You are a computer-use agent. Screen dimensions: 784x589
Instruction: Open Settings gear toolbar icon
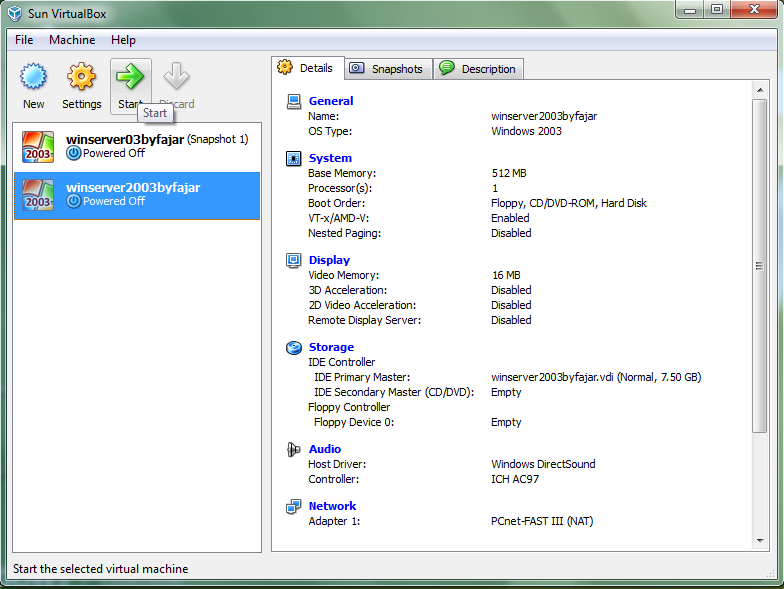point(81,76)
